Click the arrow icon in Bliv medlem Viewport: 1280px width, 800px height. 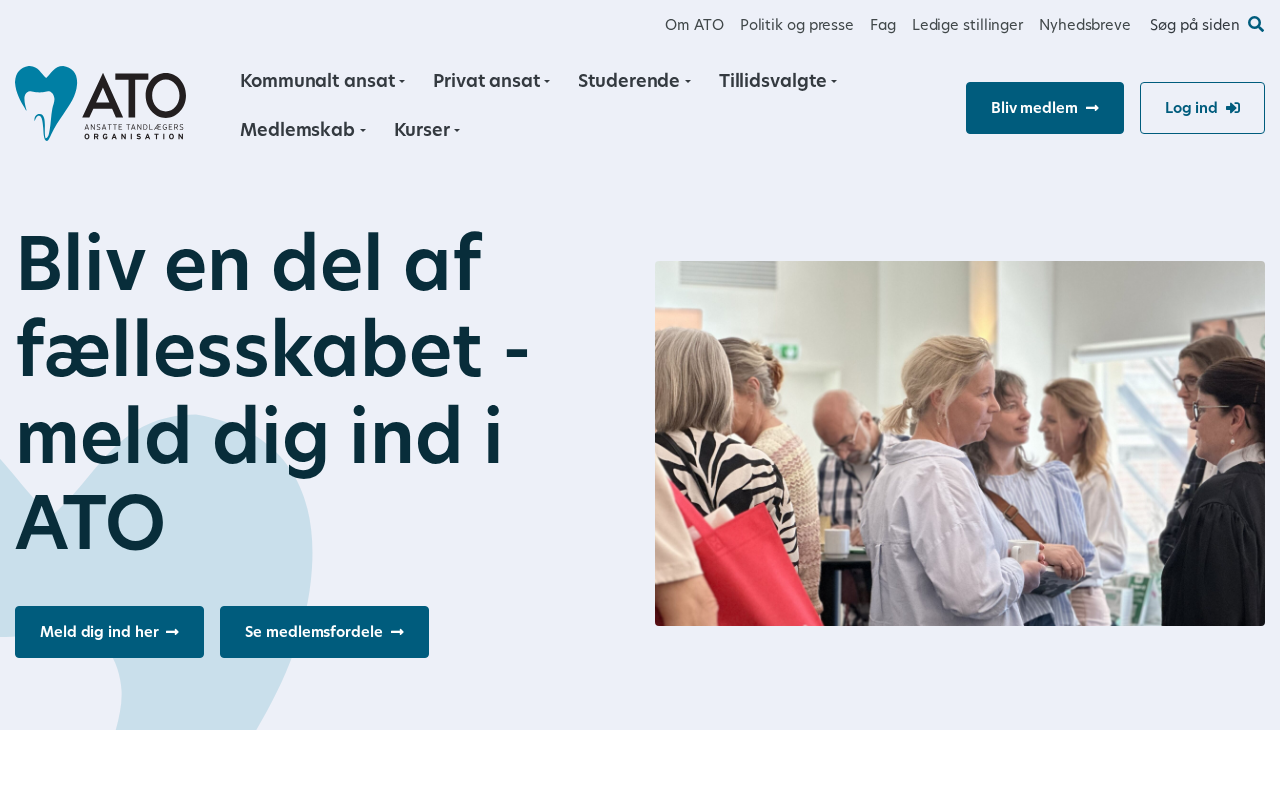click(1092, 108)
